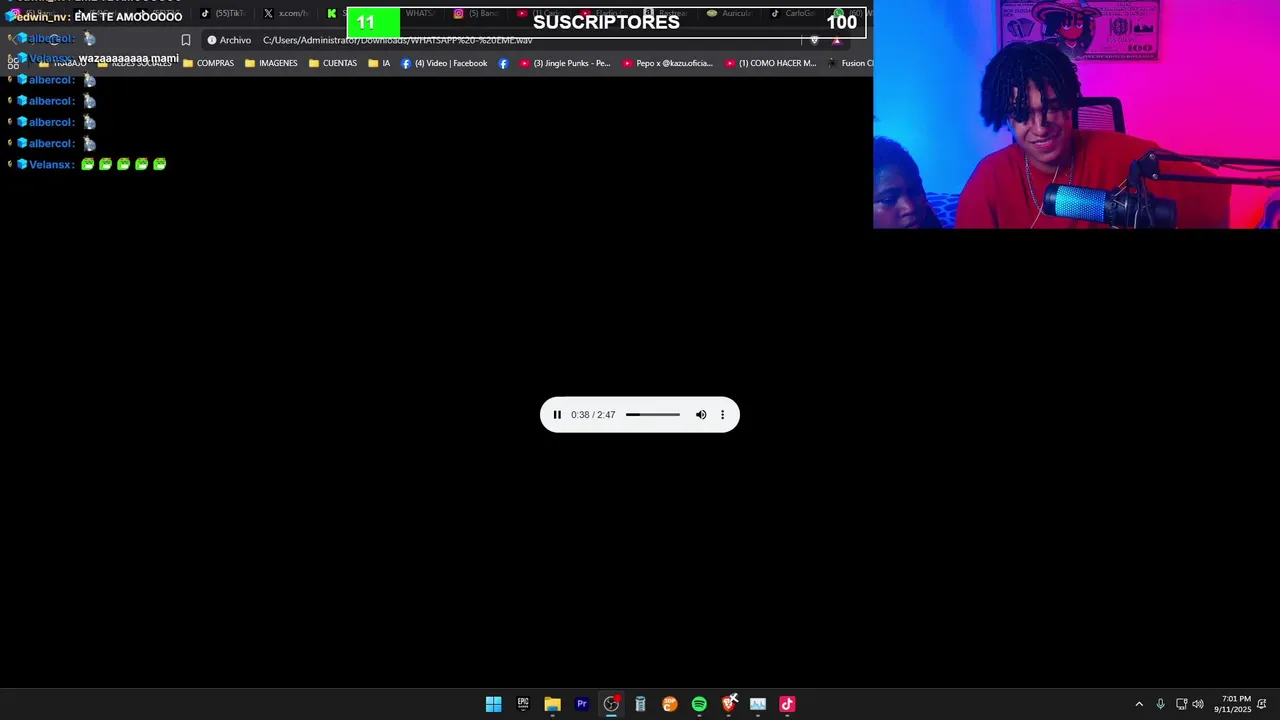The image size is (1280, 720).
Task: Click the 0:38 / 2:47 time display
Action: point(593,415)
